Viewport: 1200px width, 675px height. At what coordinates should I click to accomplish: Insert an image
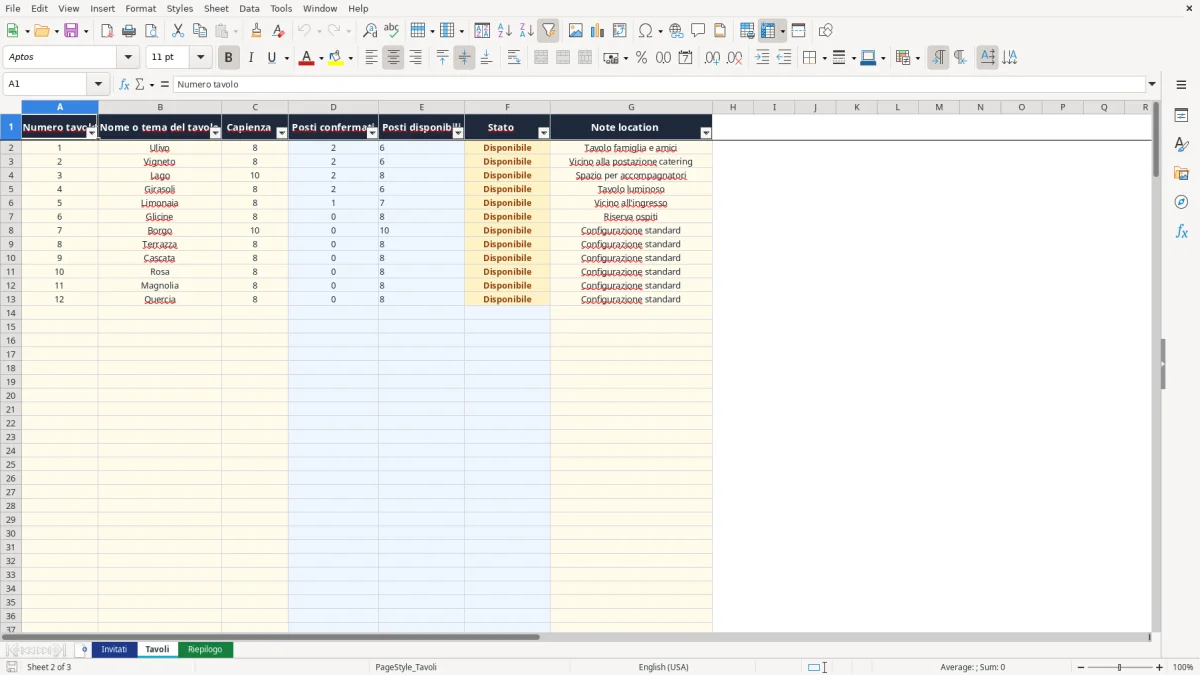[x=576, y=31]
